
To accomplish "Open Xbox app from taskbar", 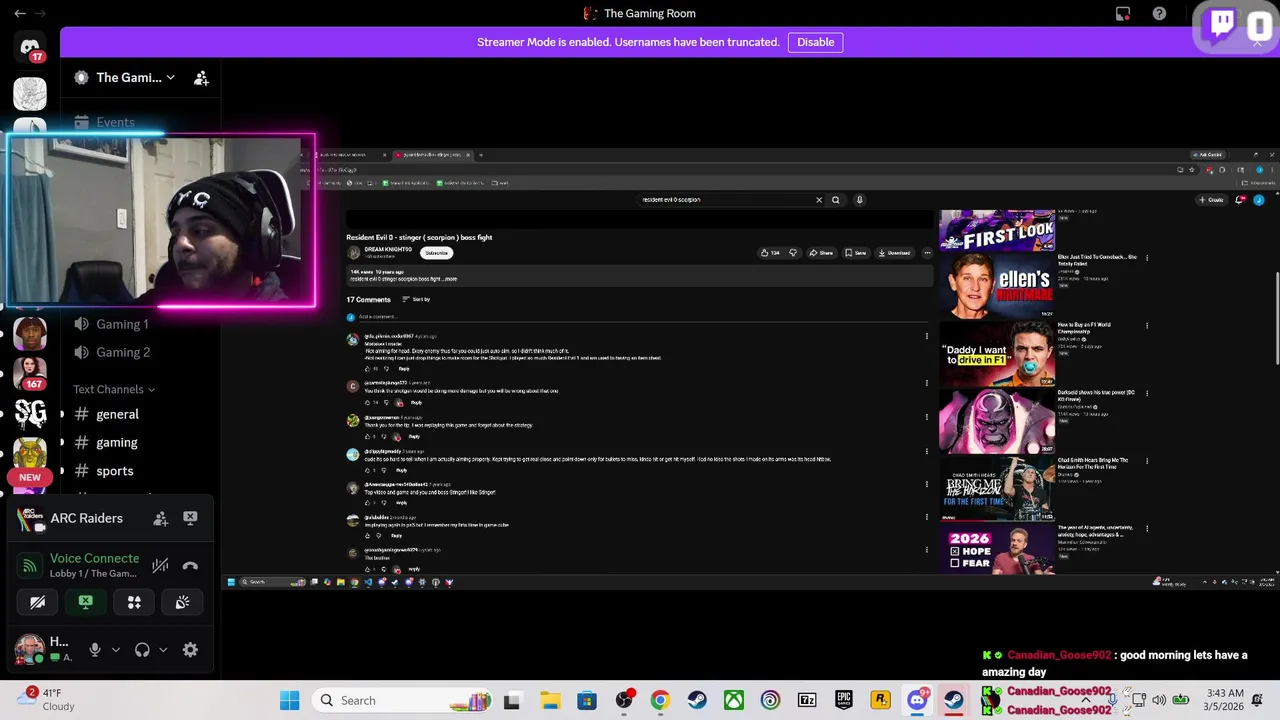I will pyautogui.click(x=734, y=701).
